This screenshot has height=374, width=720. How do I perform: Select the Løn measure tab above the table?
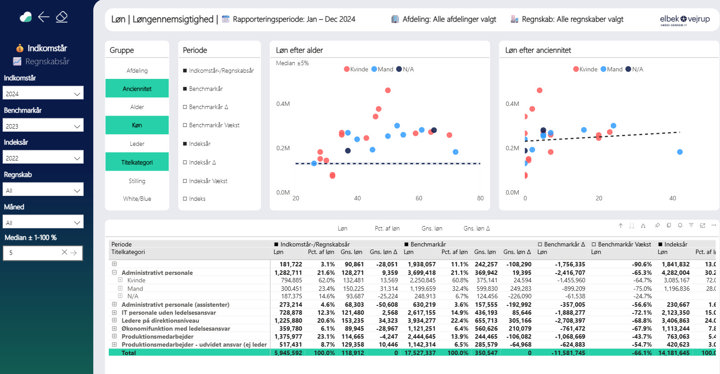tap(343, 228)
